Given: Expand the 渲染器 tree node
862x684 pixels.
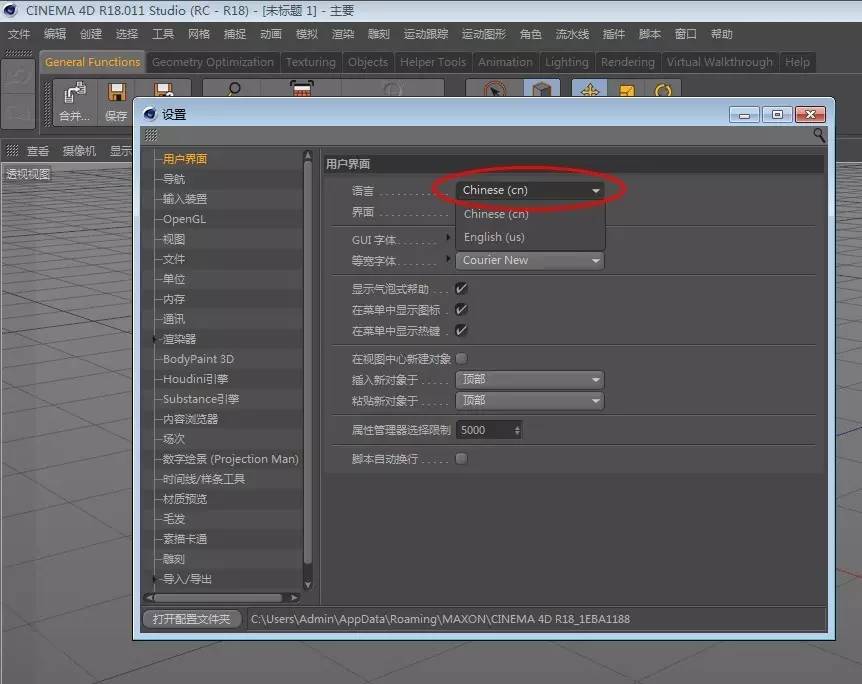Looking at the screenshot, I should click(x=154, y=339).
